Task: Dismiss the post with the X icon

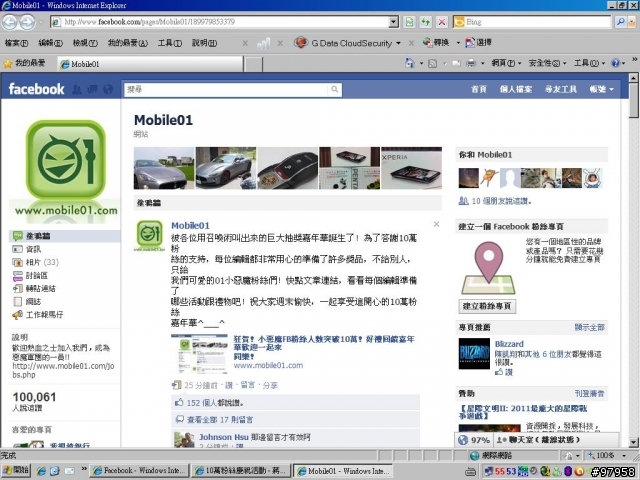Action: 436,224
